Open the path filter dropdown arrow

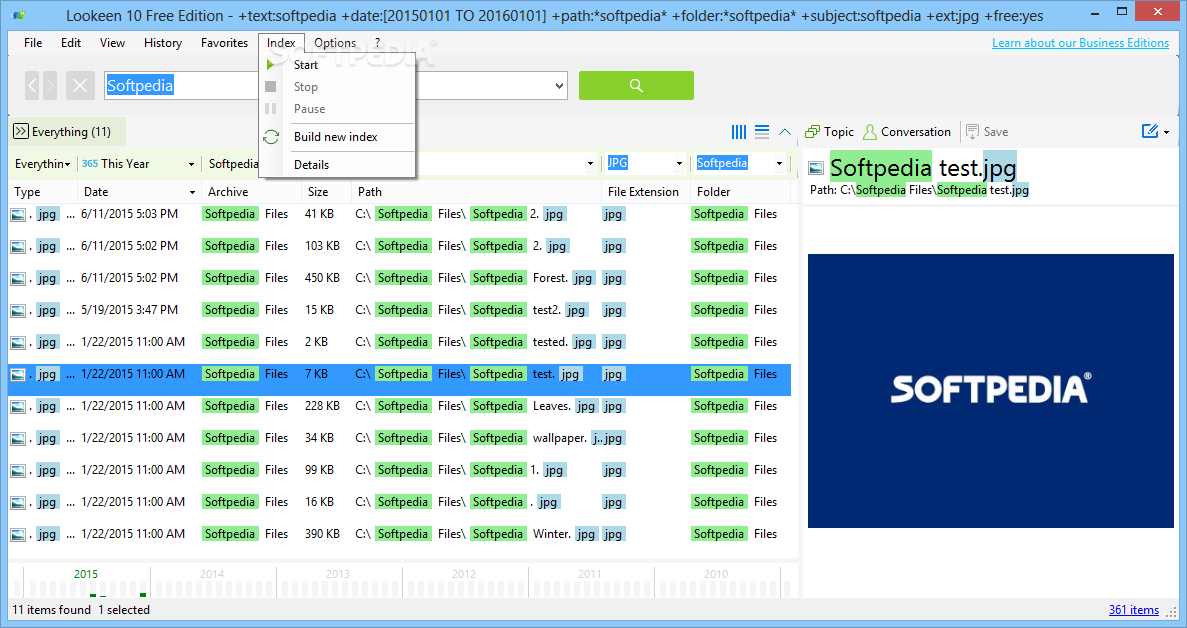[590, 163]
